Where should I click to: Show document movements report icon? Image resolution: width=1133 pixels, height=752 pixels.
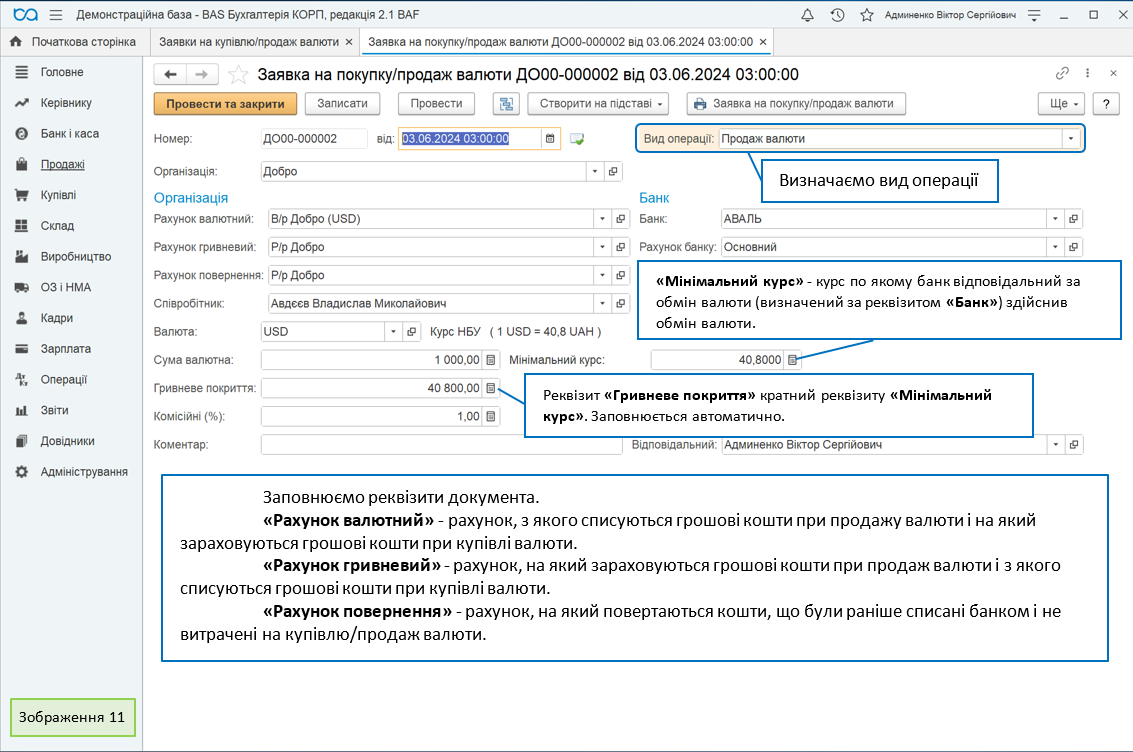pyautogui.click(x=507, y=104)
